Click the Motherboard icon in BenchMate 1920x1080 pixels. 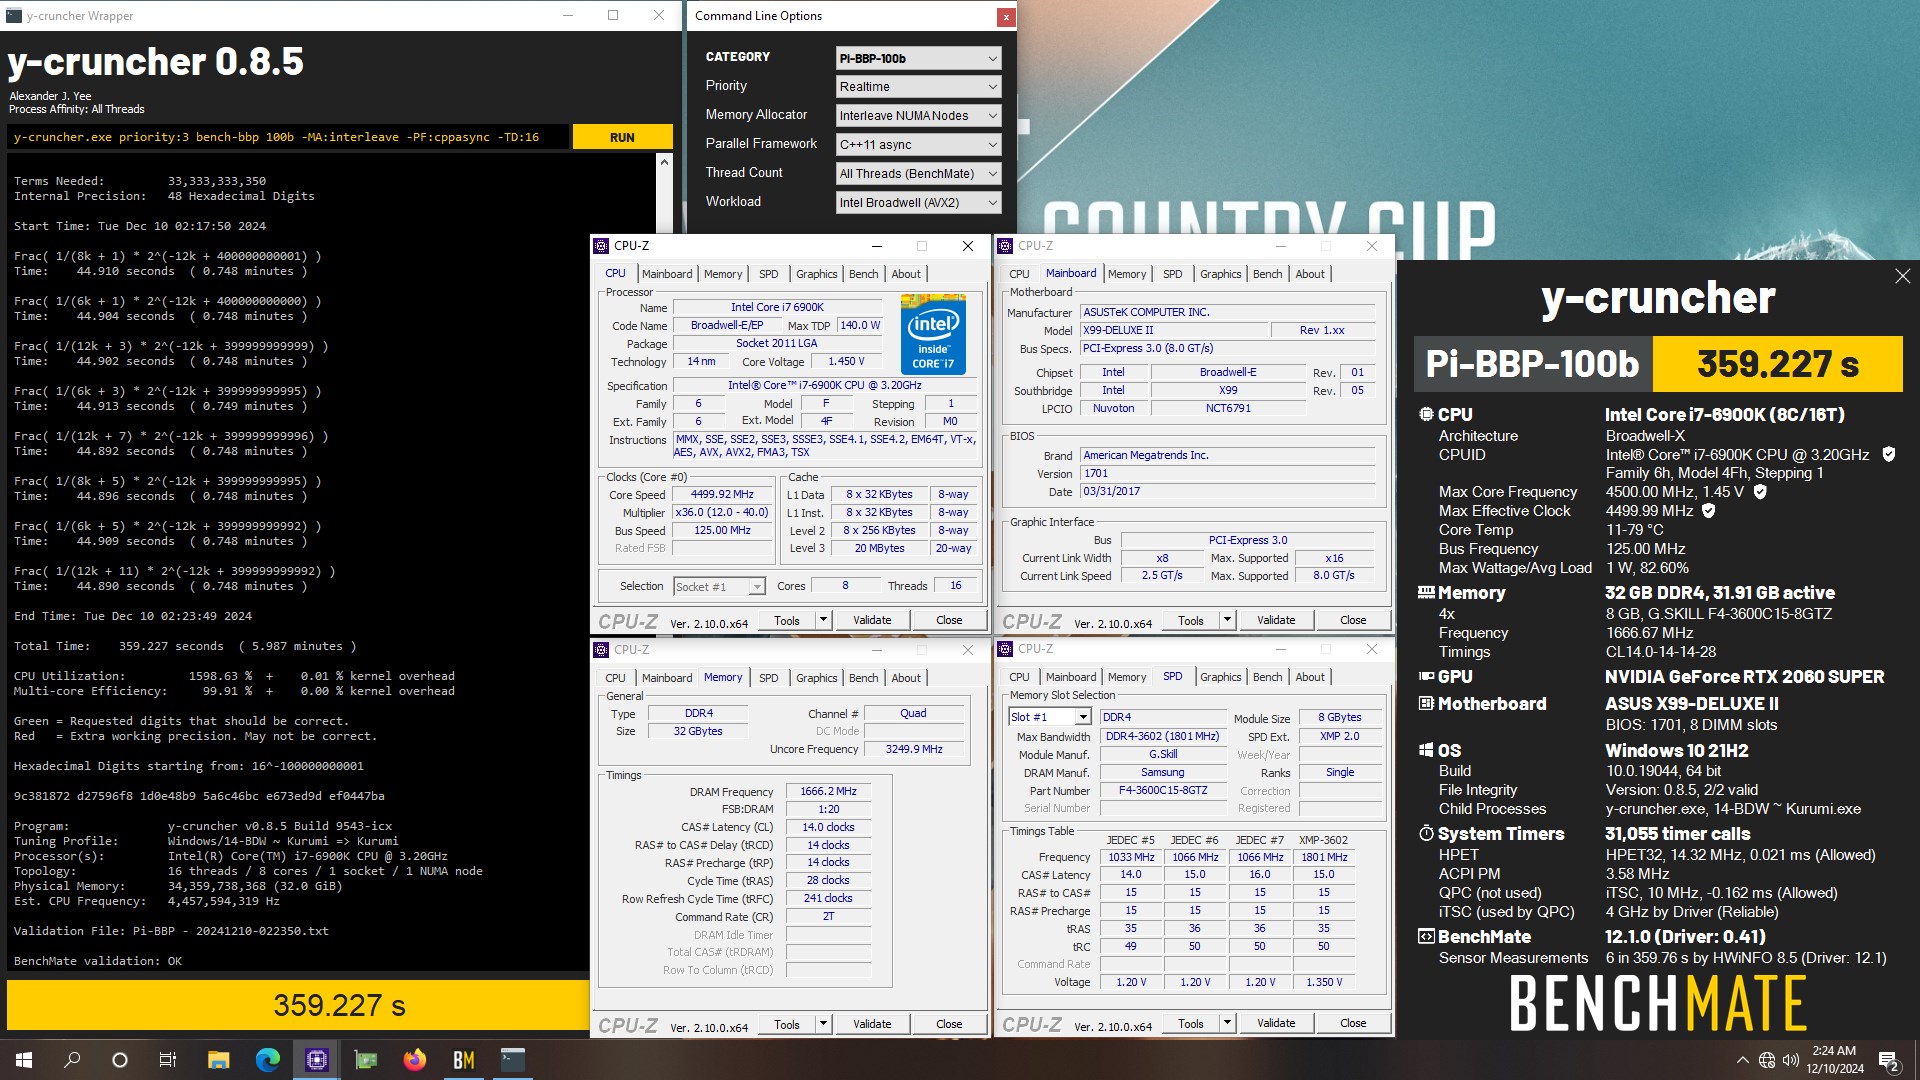coord(1426,703)
